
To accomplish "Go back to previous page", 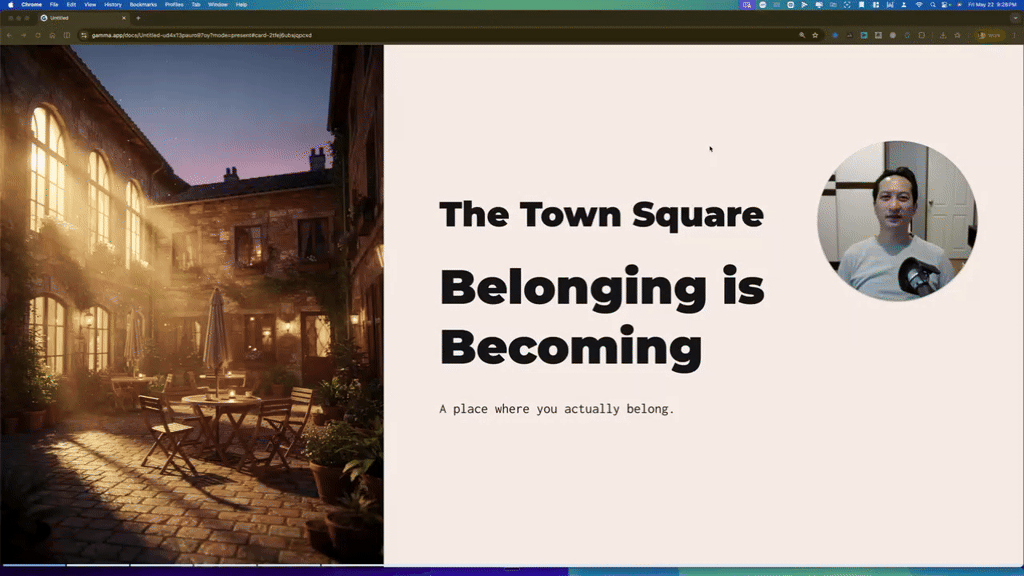I will 9,35.
